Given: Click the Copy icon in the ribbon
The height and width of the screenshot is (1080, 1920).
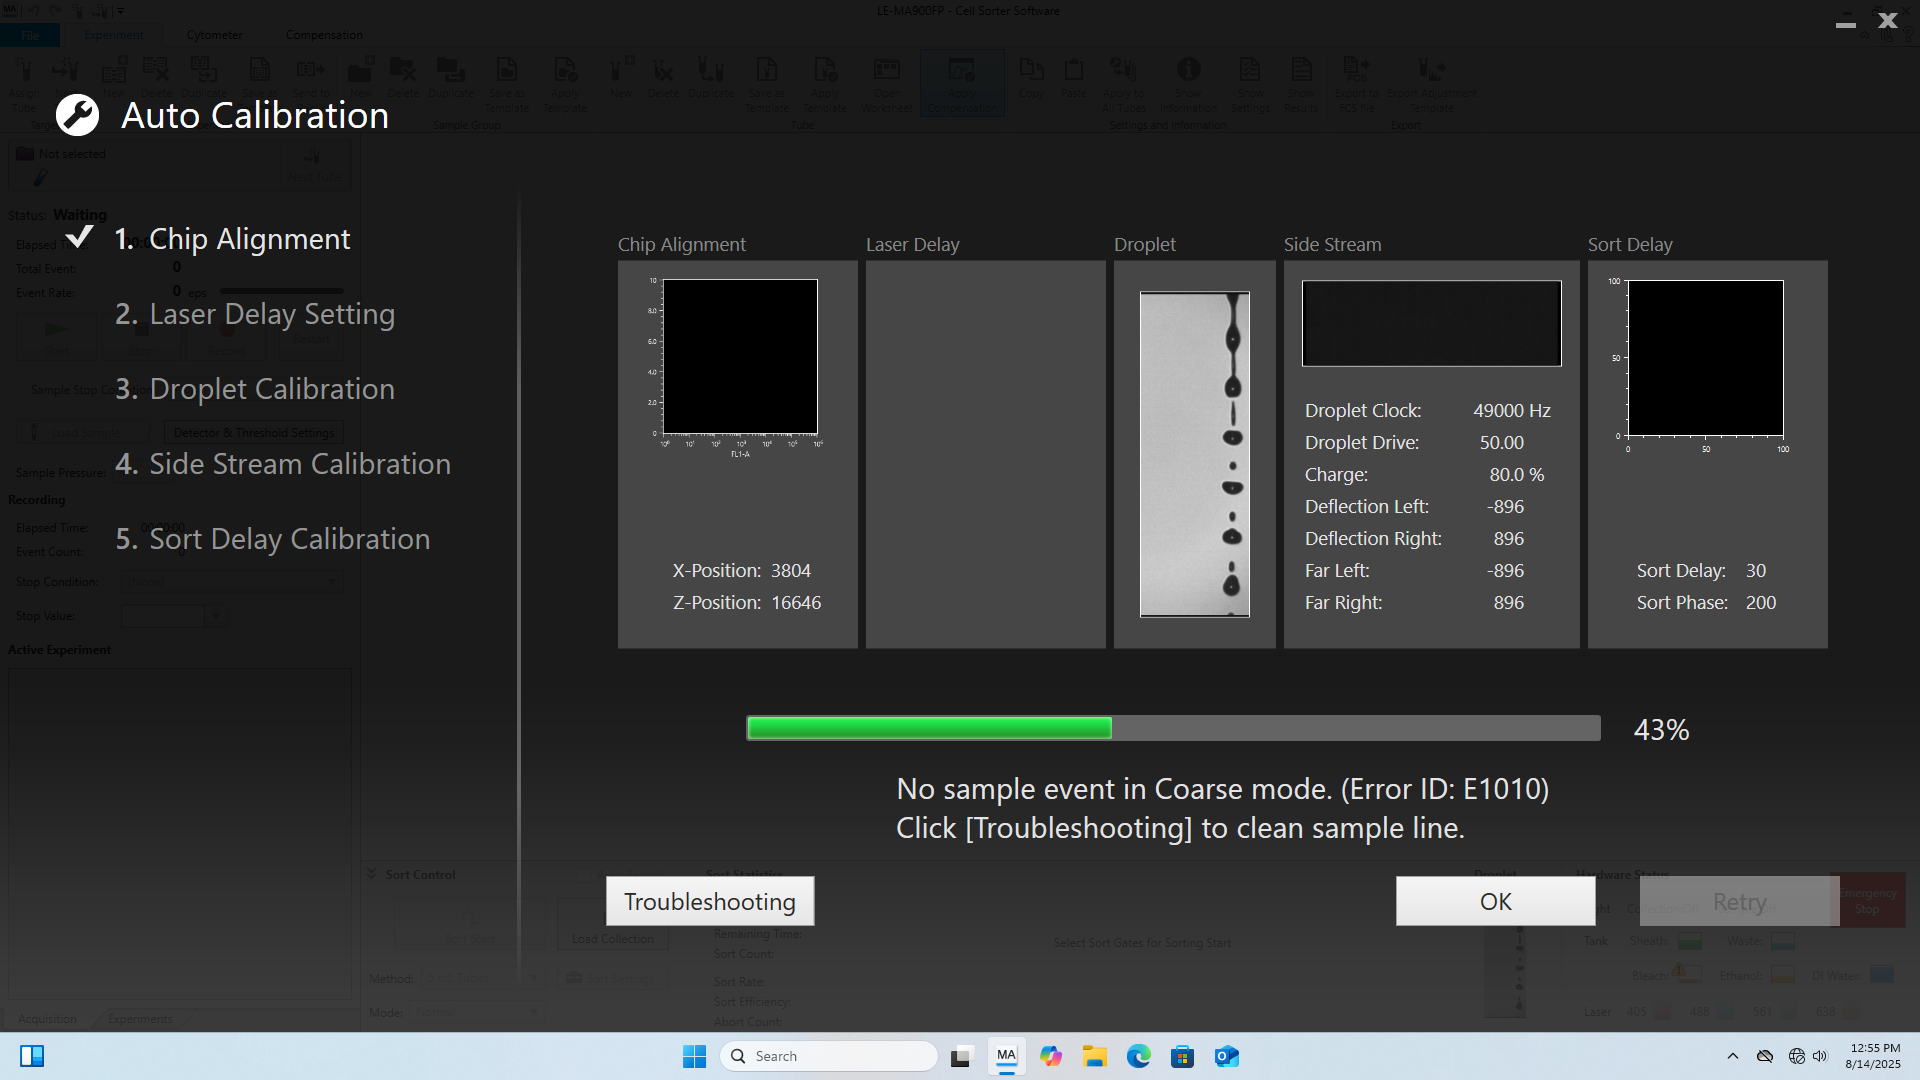Looking at the screenshot, I should point(1031,80).
